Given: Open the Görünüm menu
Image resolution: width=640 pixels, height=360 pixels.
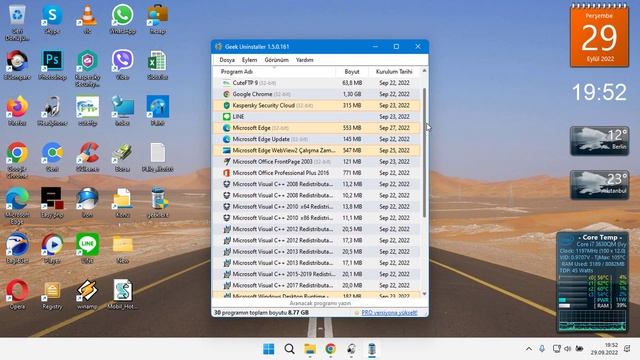Looking at the screenshot, I should [x=276, y=60].
